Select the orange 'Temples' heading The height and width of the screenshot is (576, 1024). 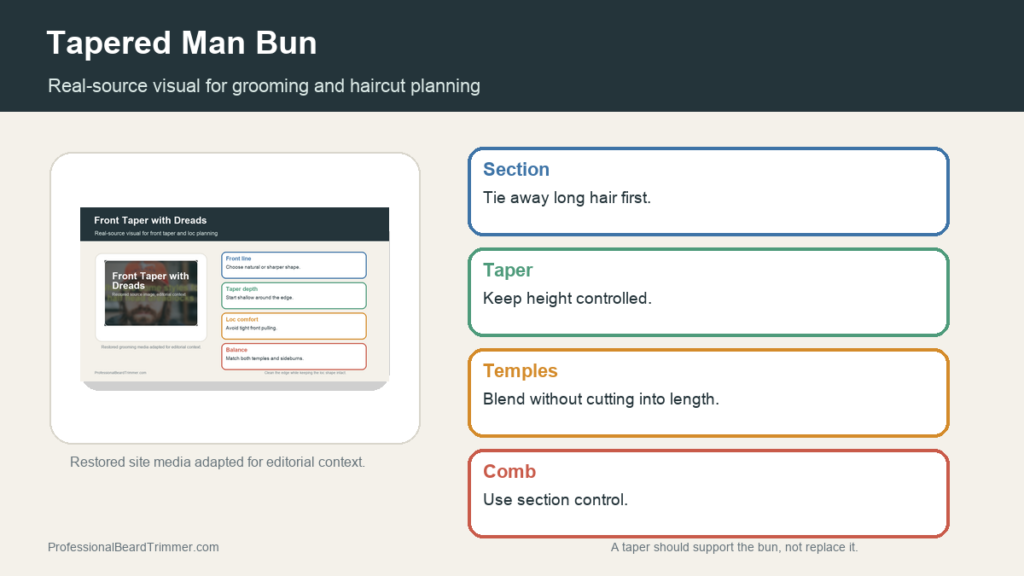point(520,370)
